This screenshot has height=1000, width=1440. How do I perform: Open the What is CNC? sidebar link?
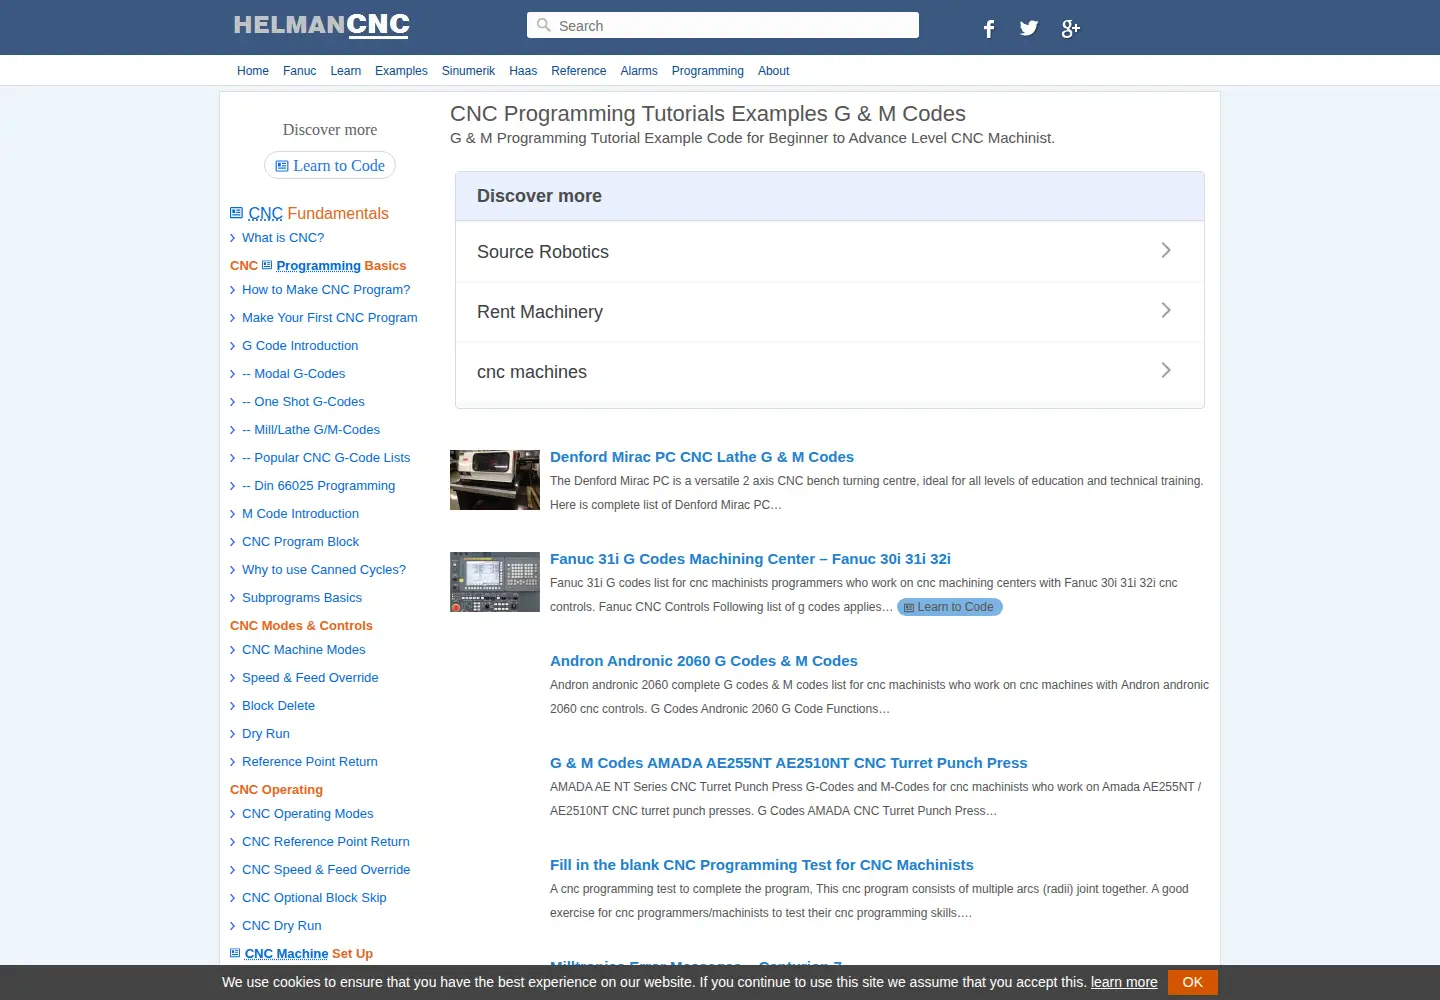click(283, 238)
